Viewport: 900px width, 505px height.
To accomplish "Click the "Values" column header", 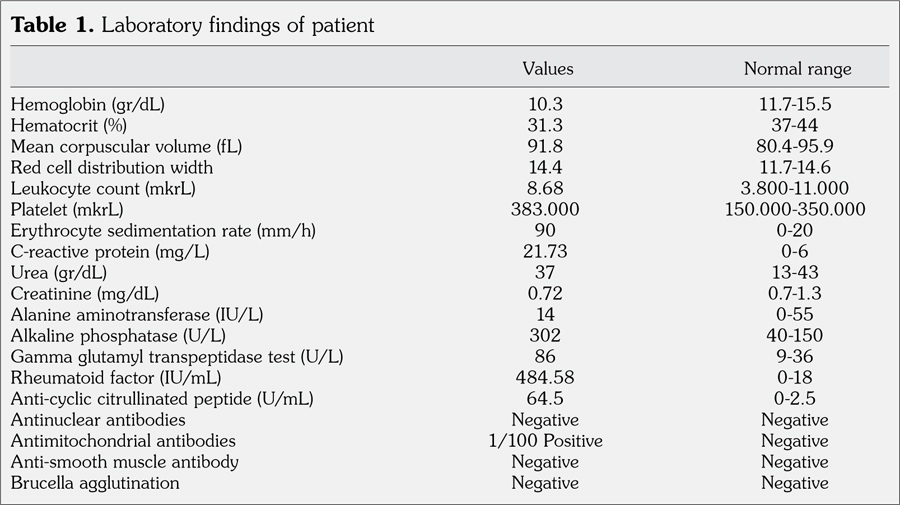I will [x=547, y=69].
